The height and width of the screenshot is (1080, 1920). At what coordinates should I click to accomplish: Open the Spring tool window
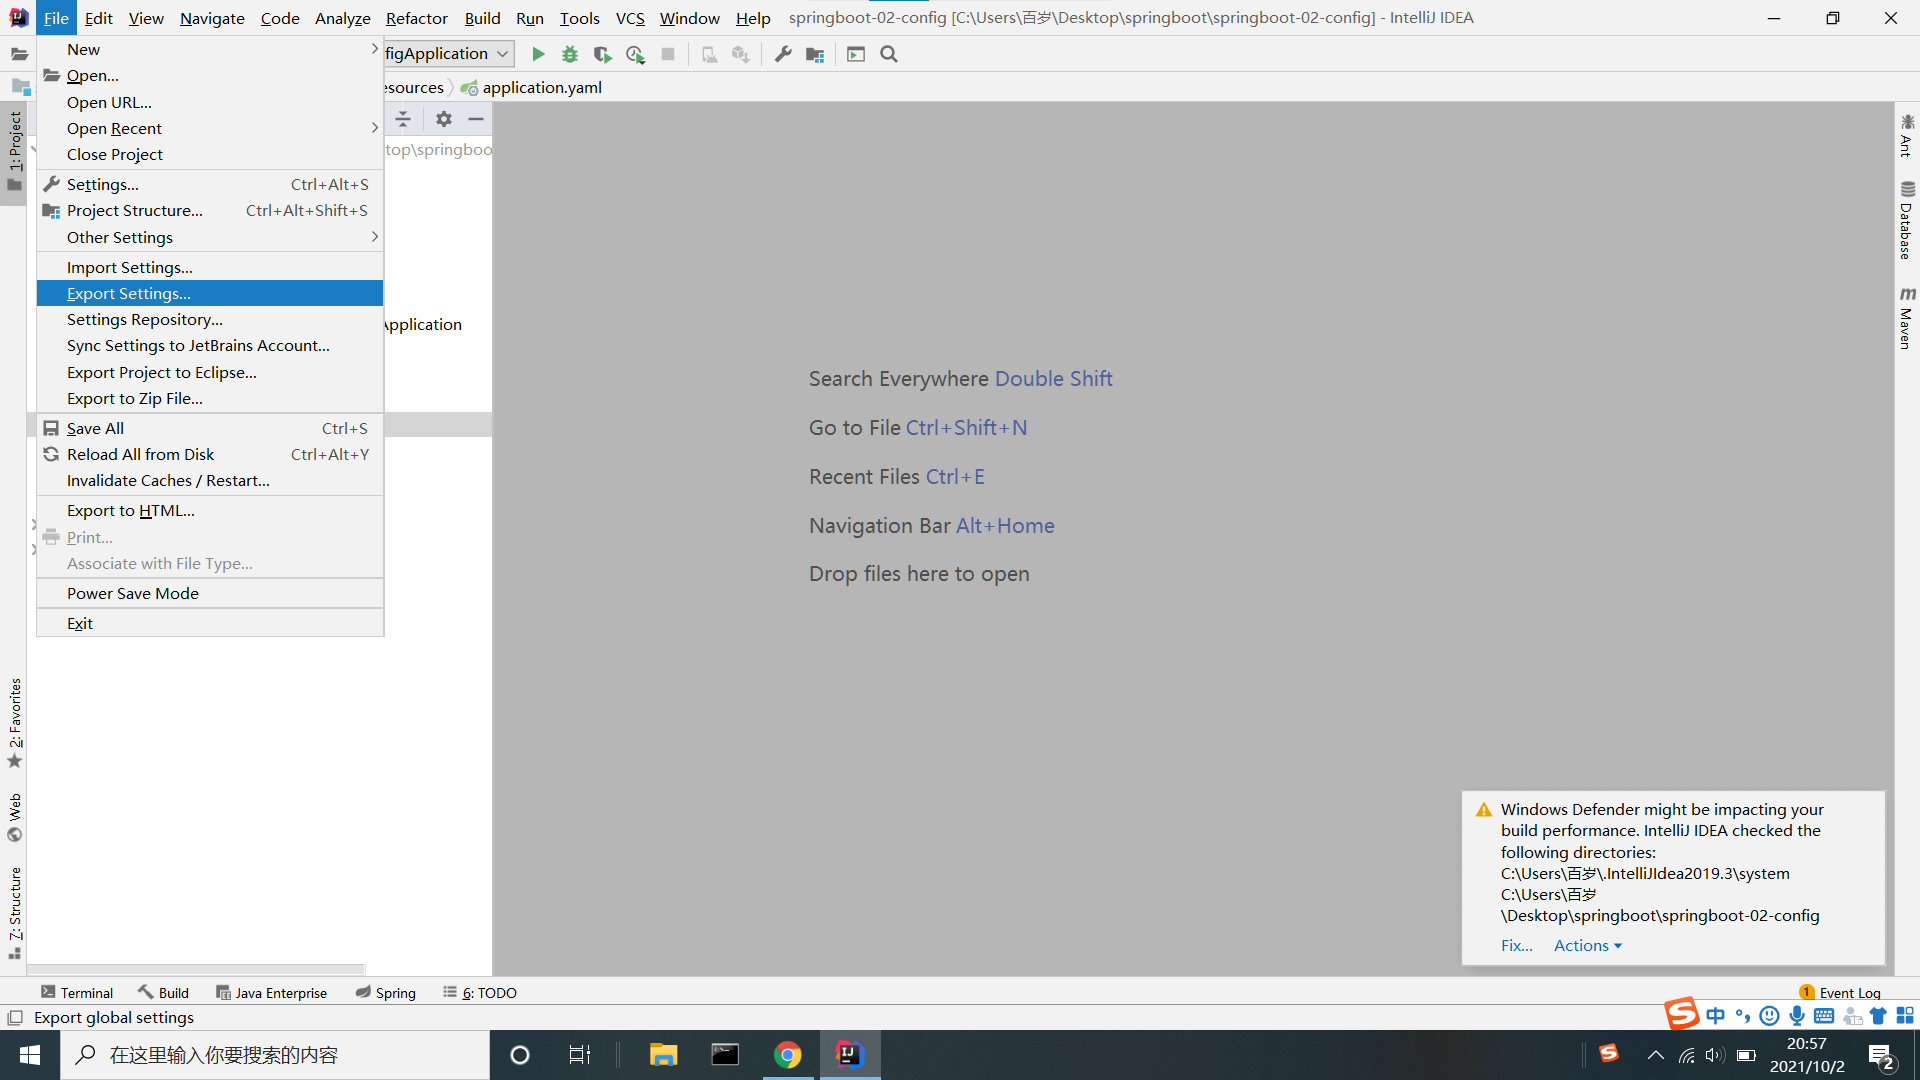(x=385, y=992)
